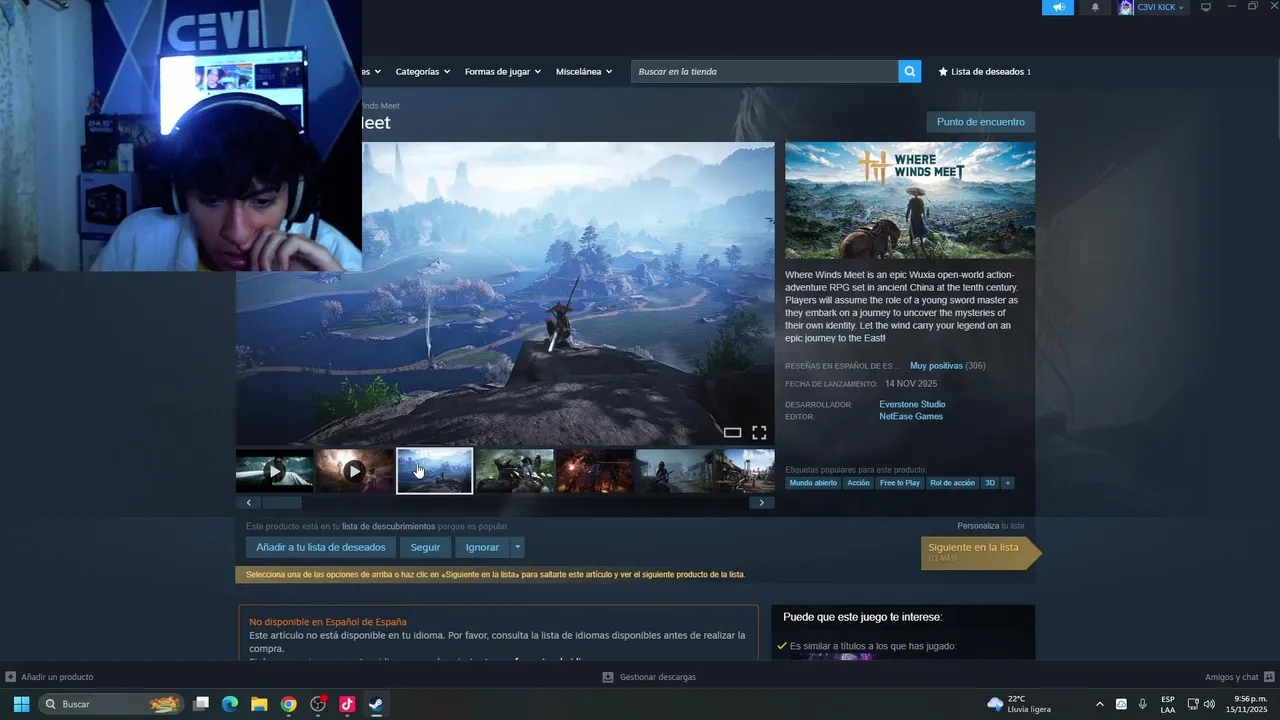Play the second trailer thumbnail
The width and height of the screenshot is (1280, 720).
coord(354,471)
